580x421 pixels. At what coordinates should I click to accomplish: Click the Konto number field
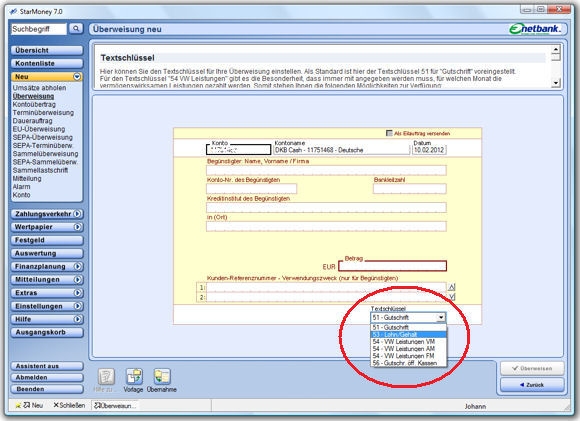point(239,149)
